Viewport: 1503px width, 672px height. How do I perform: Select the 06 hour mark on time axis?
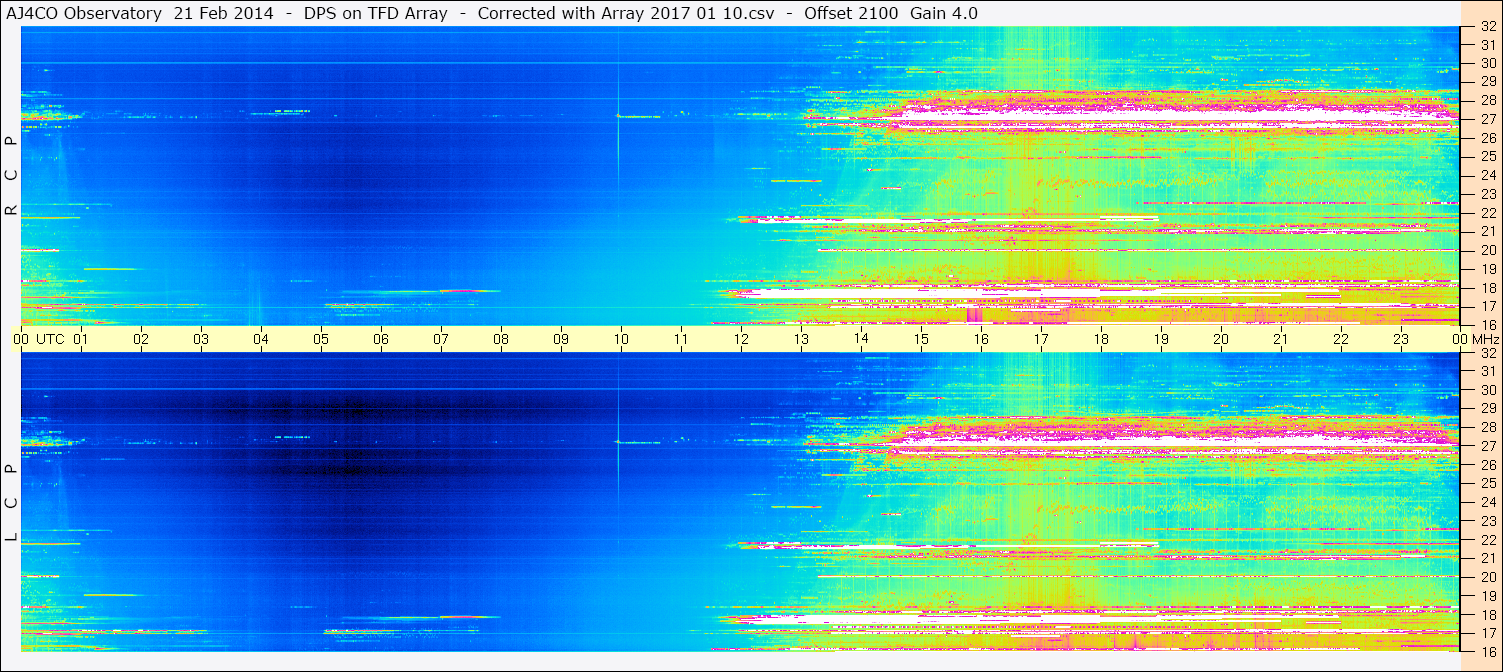pos(381,339)
